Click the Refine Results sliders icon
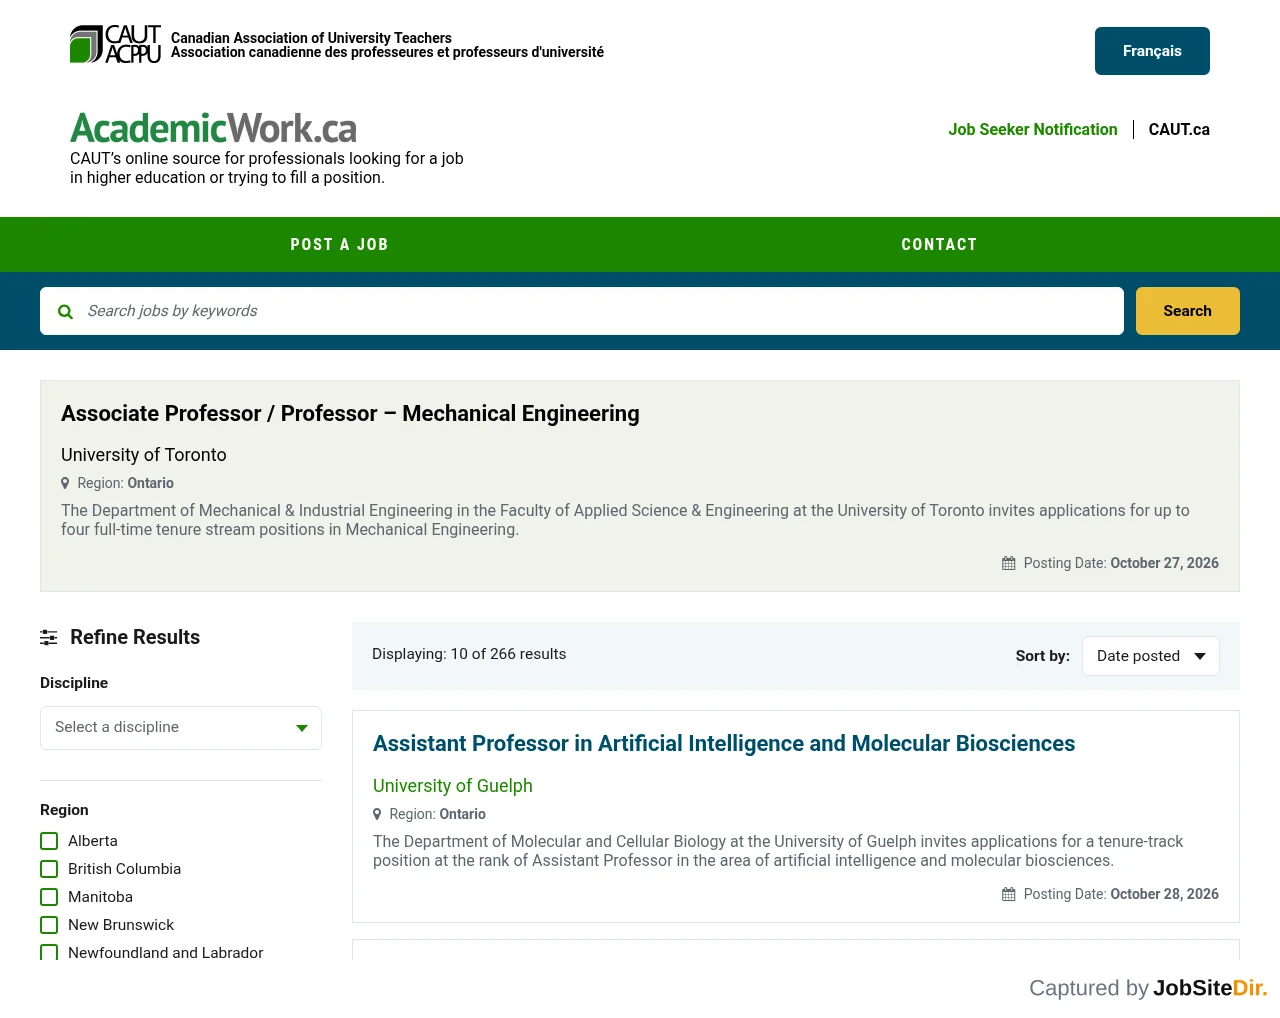The width and height of the screenshot is (1280, 1018). 48,637
